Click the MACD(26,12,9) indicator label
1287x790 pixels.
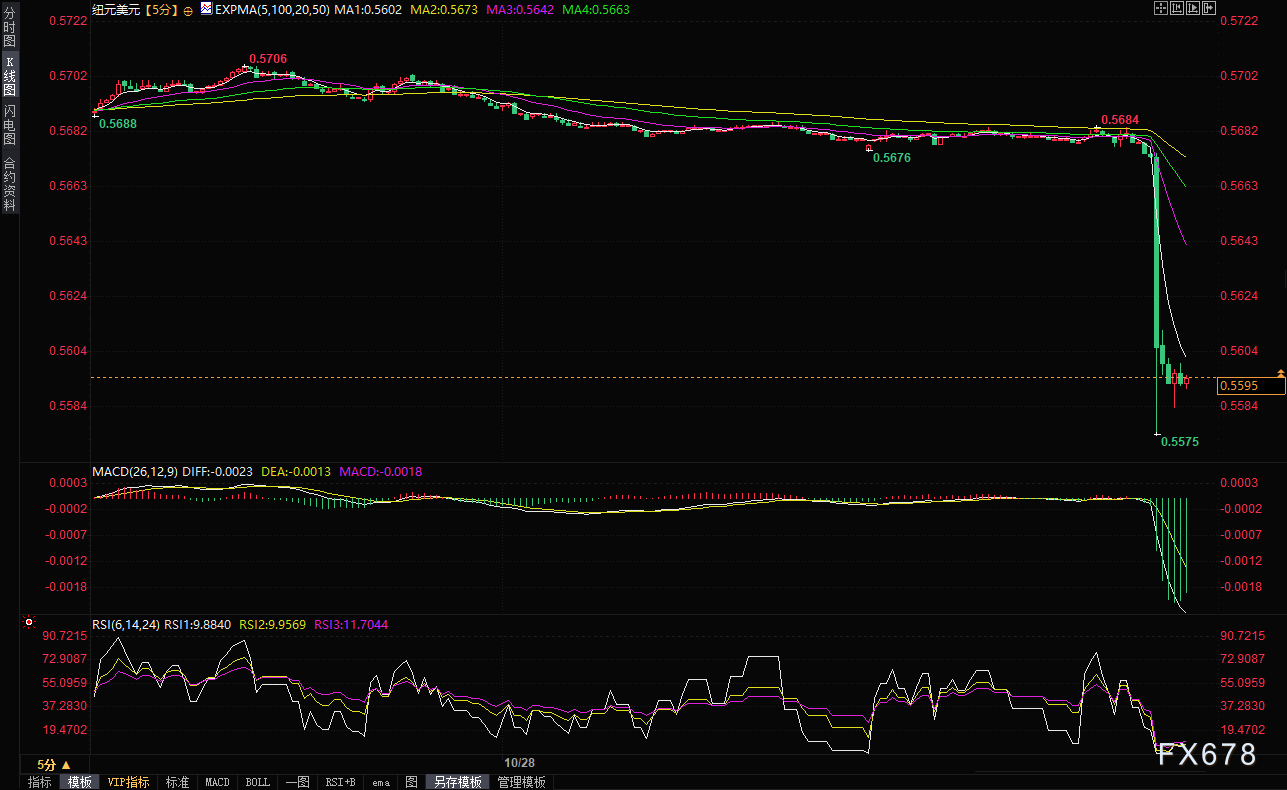(x=134, y=471)
